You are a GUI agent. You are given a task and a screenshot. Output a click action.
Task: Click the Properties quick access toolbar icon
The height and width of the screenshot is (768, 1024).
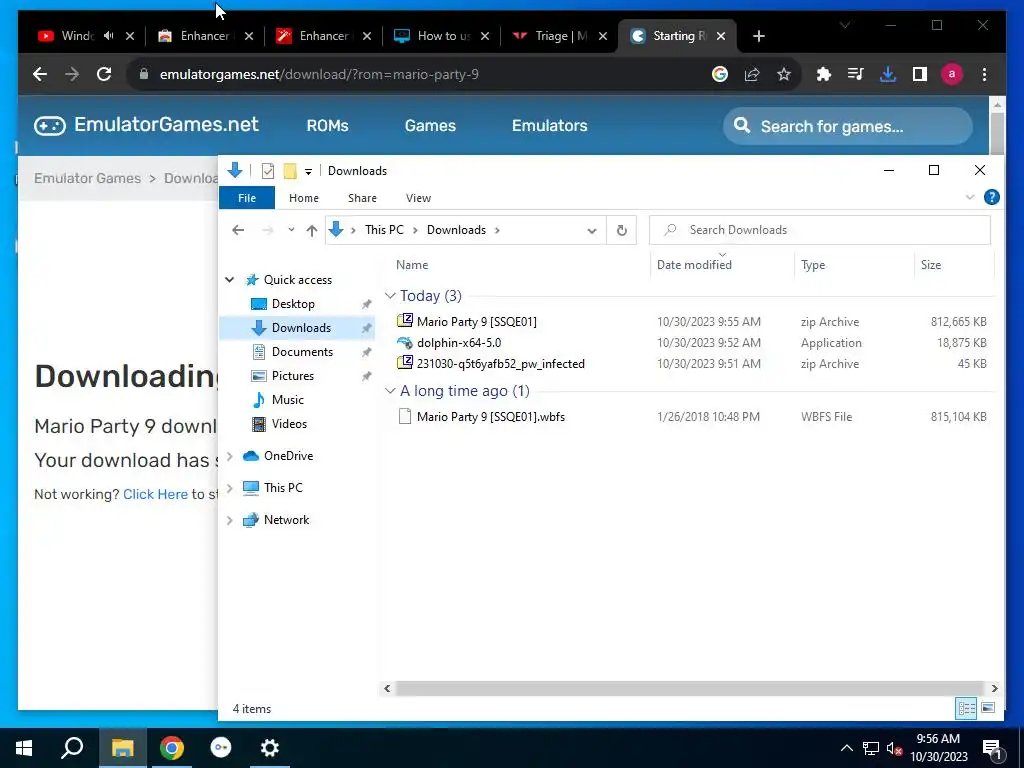[268, 171]
